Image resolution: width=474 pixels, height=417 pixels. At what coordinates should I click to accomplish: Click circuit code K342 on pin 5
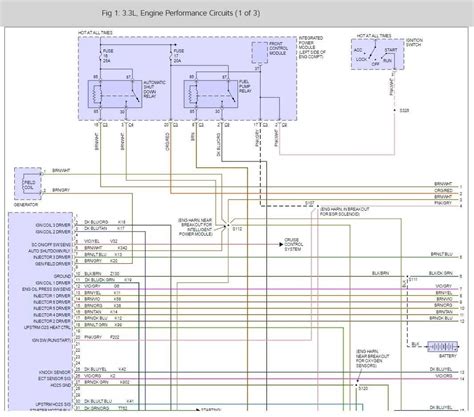[x=122, y=248]
